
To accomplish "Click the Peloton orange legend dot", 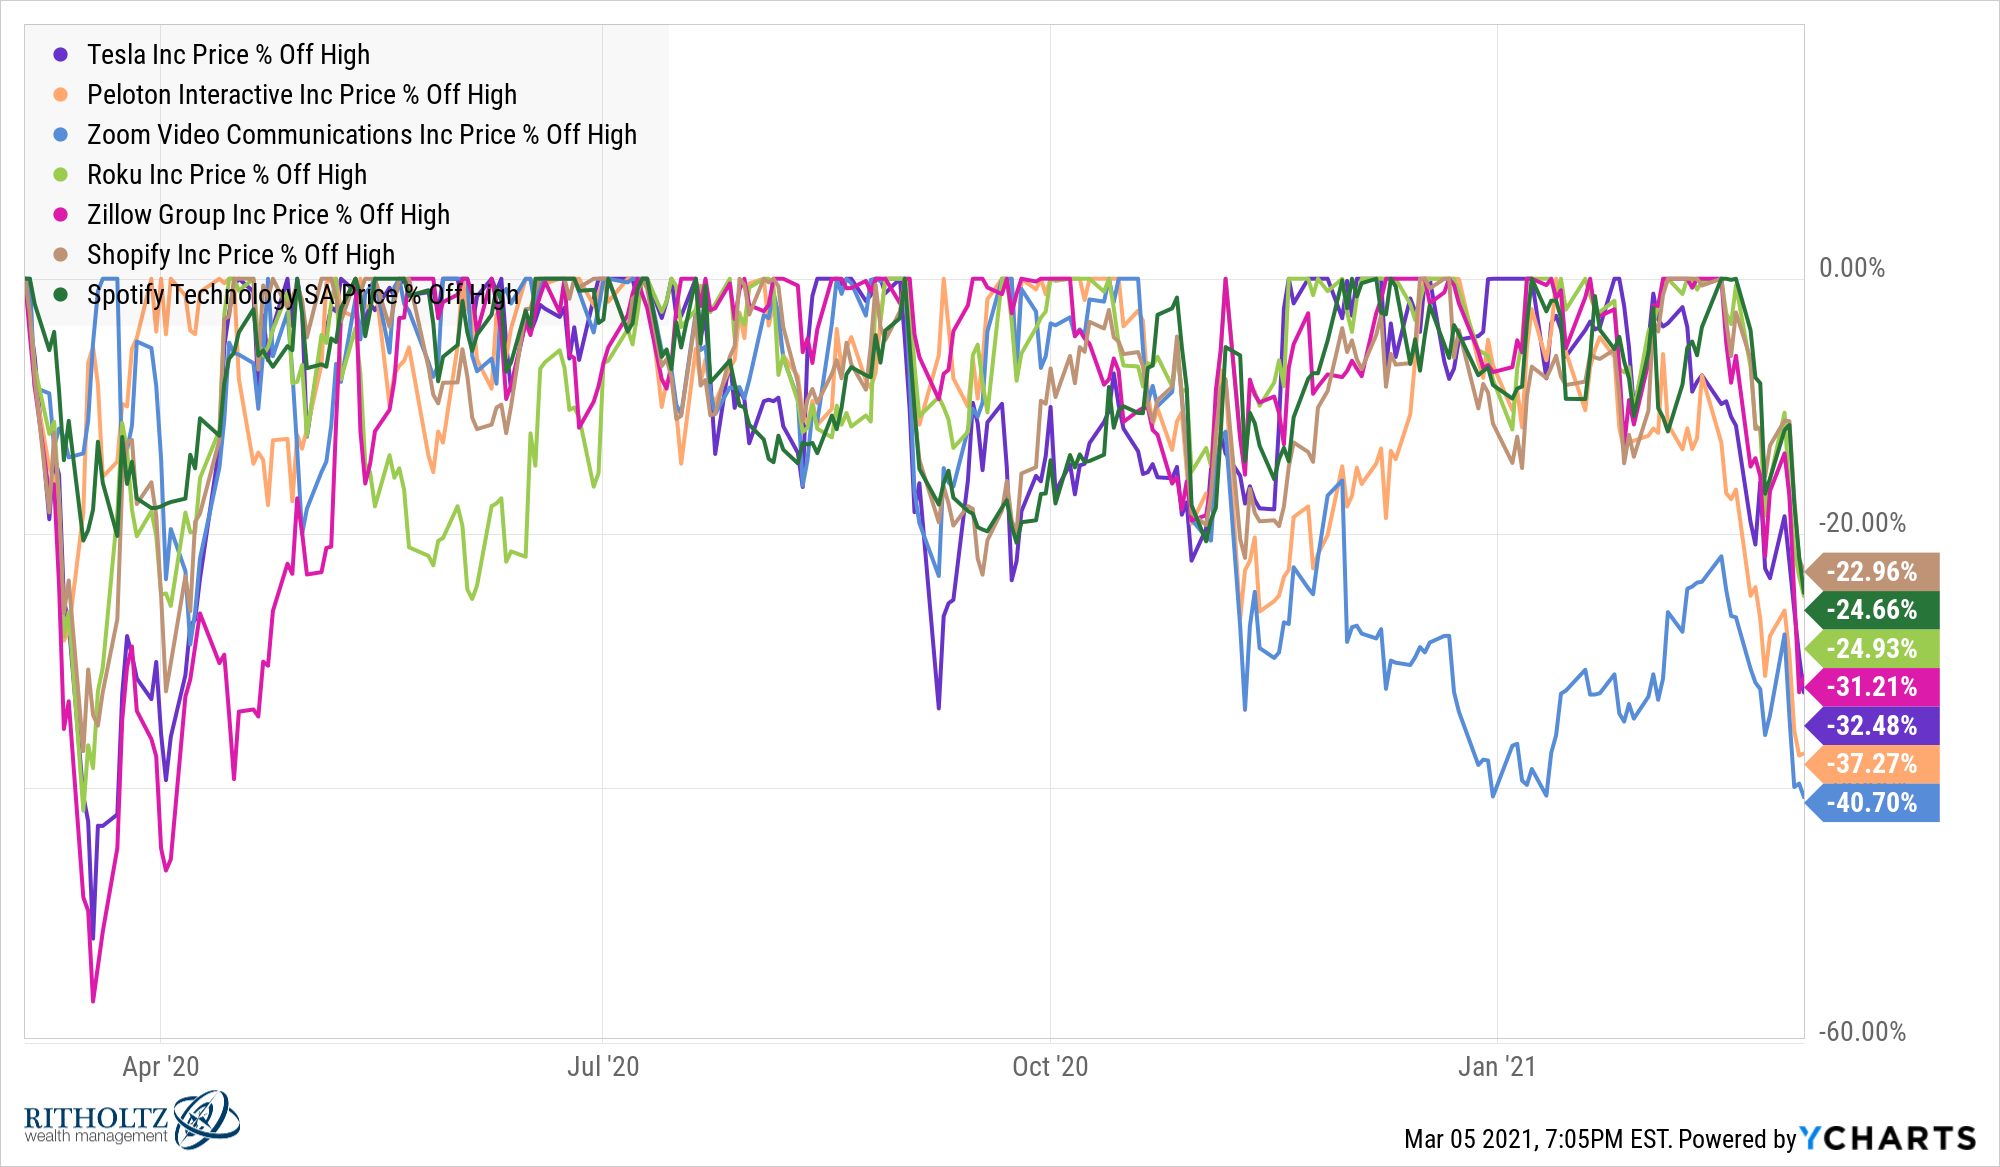I will (61, 95).
